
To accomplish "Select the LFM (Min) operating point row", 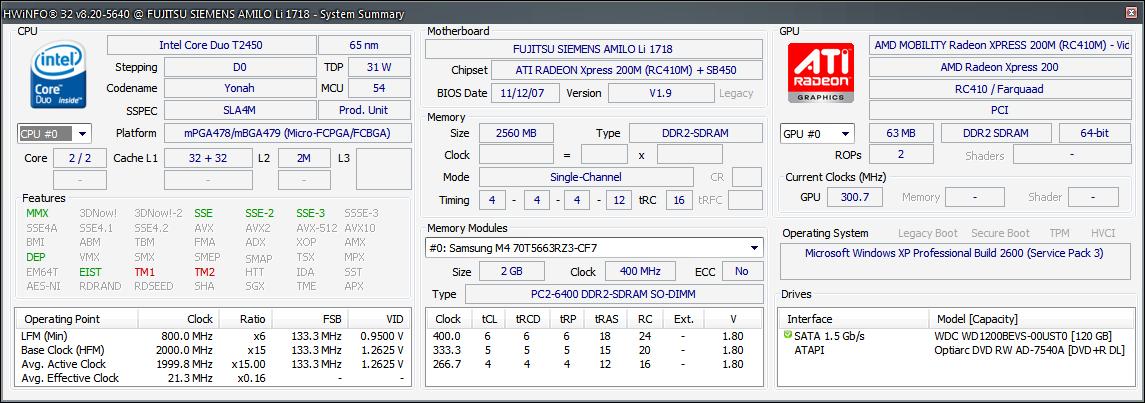I will coord(212,337).
